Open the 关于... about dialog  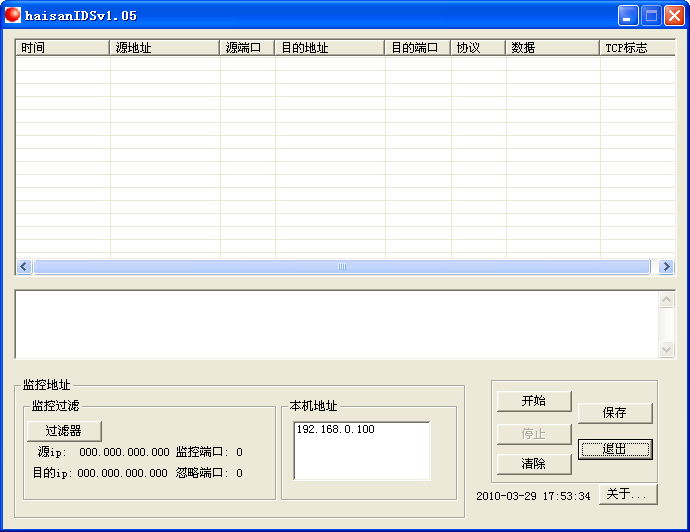point(628,494)
